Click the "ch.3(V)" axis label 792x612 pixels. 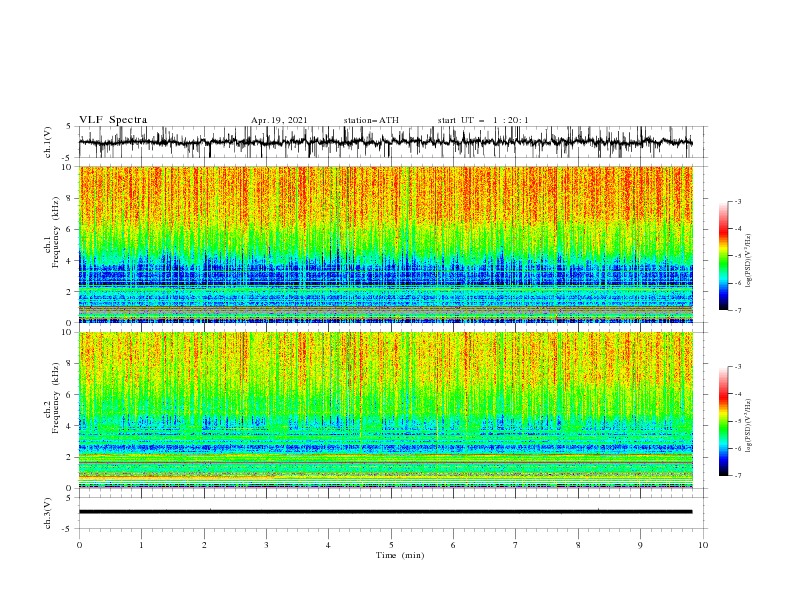(x=48, y=513)
